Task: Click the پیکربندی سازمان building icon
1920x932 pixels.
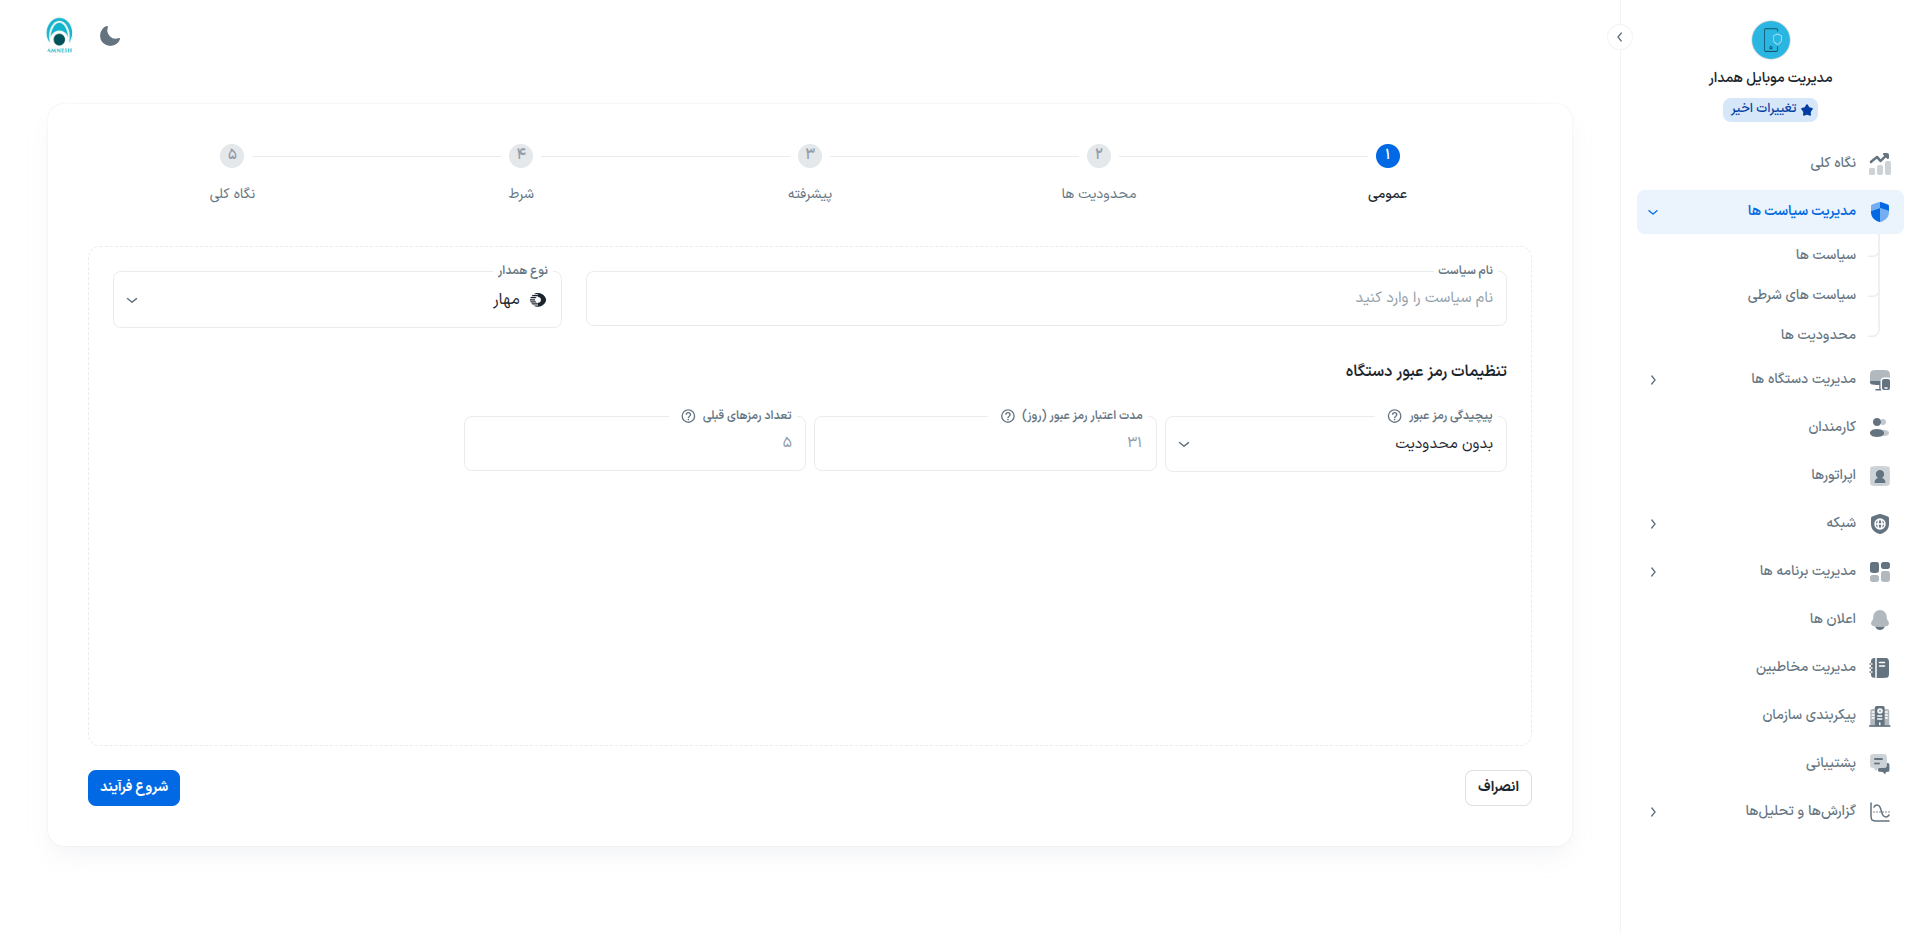Action: coord(1879,715)
